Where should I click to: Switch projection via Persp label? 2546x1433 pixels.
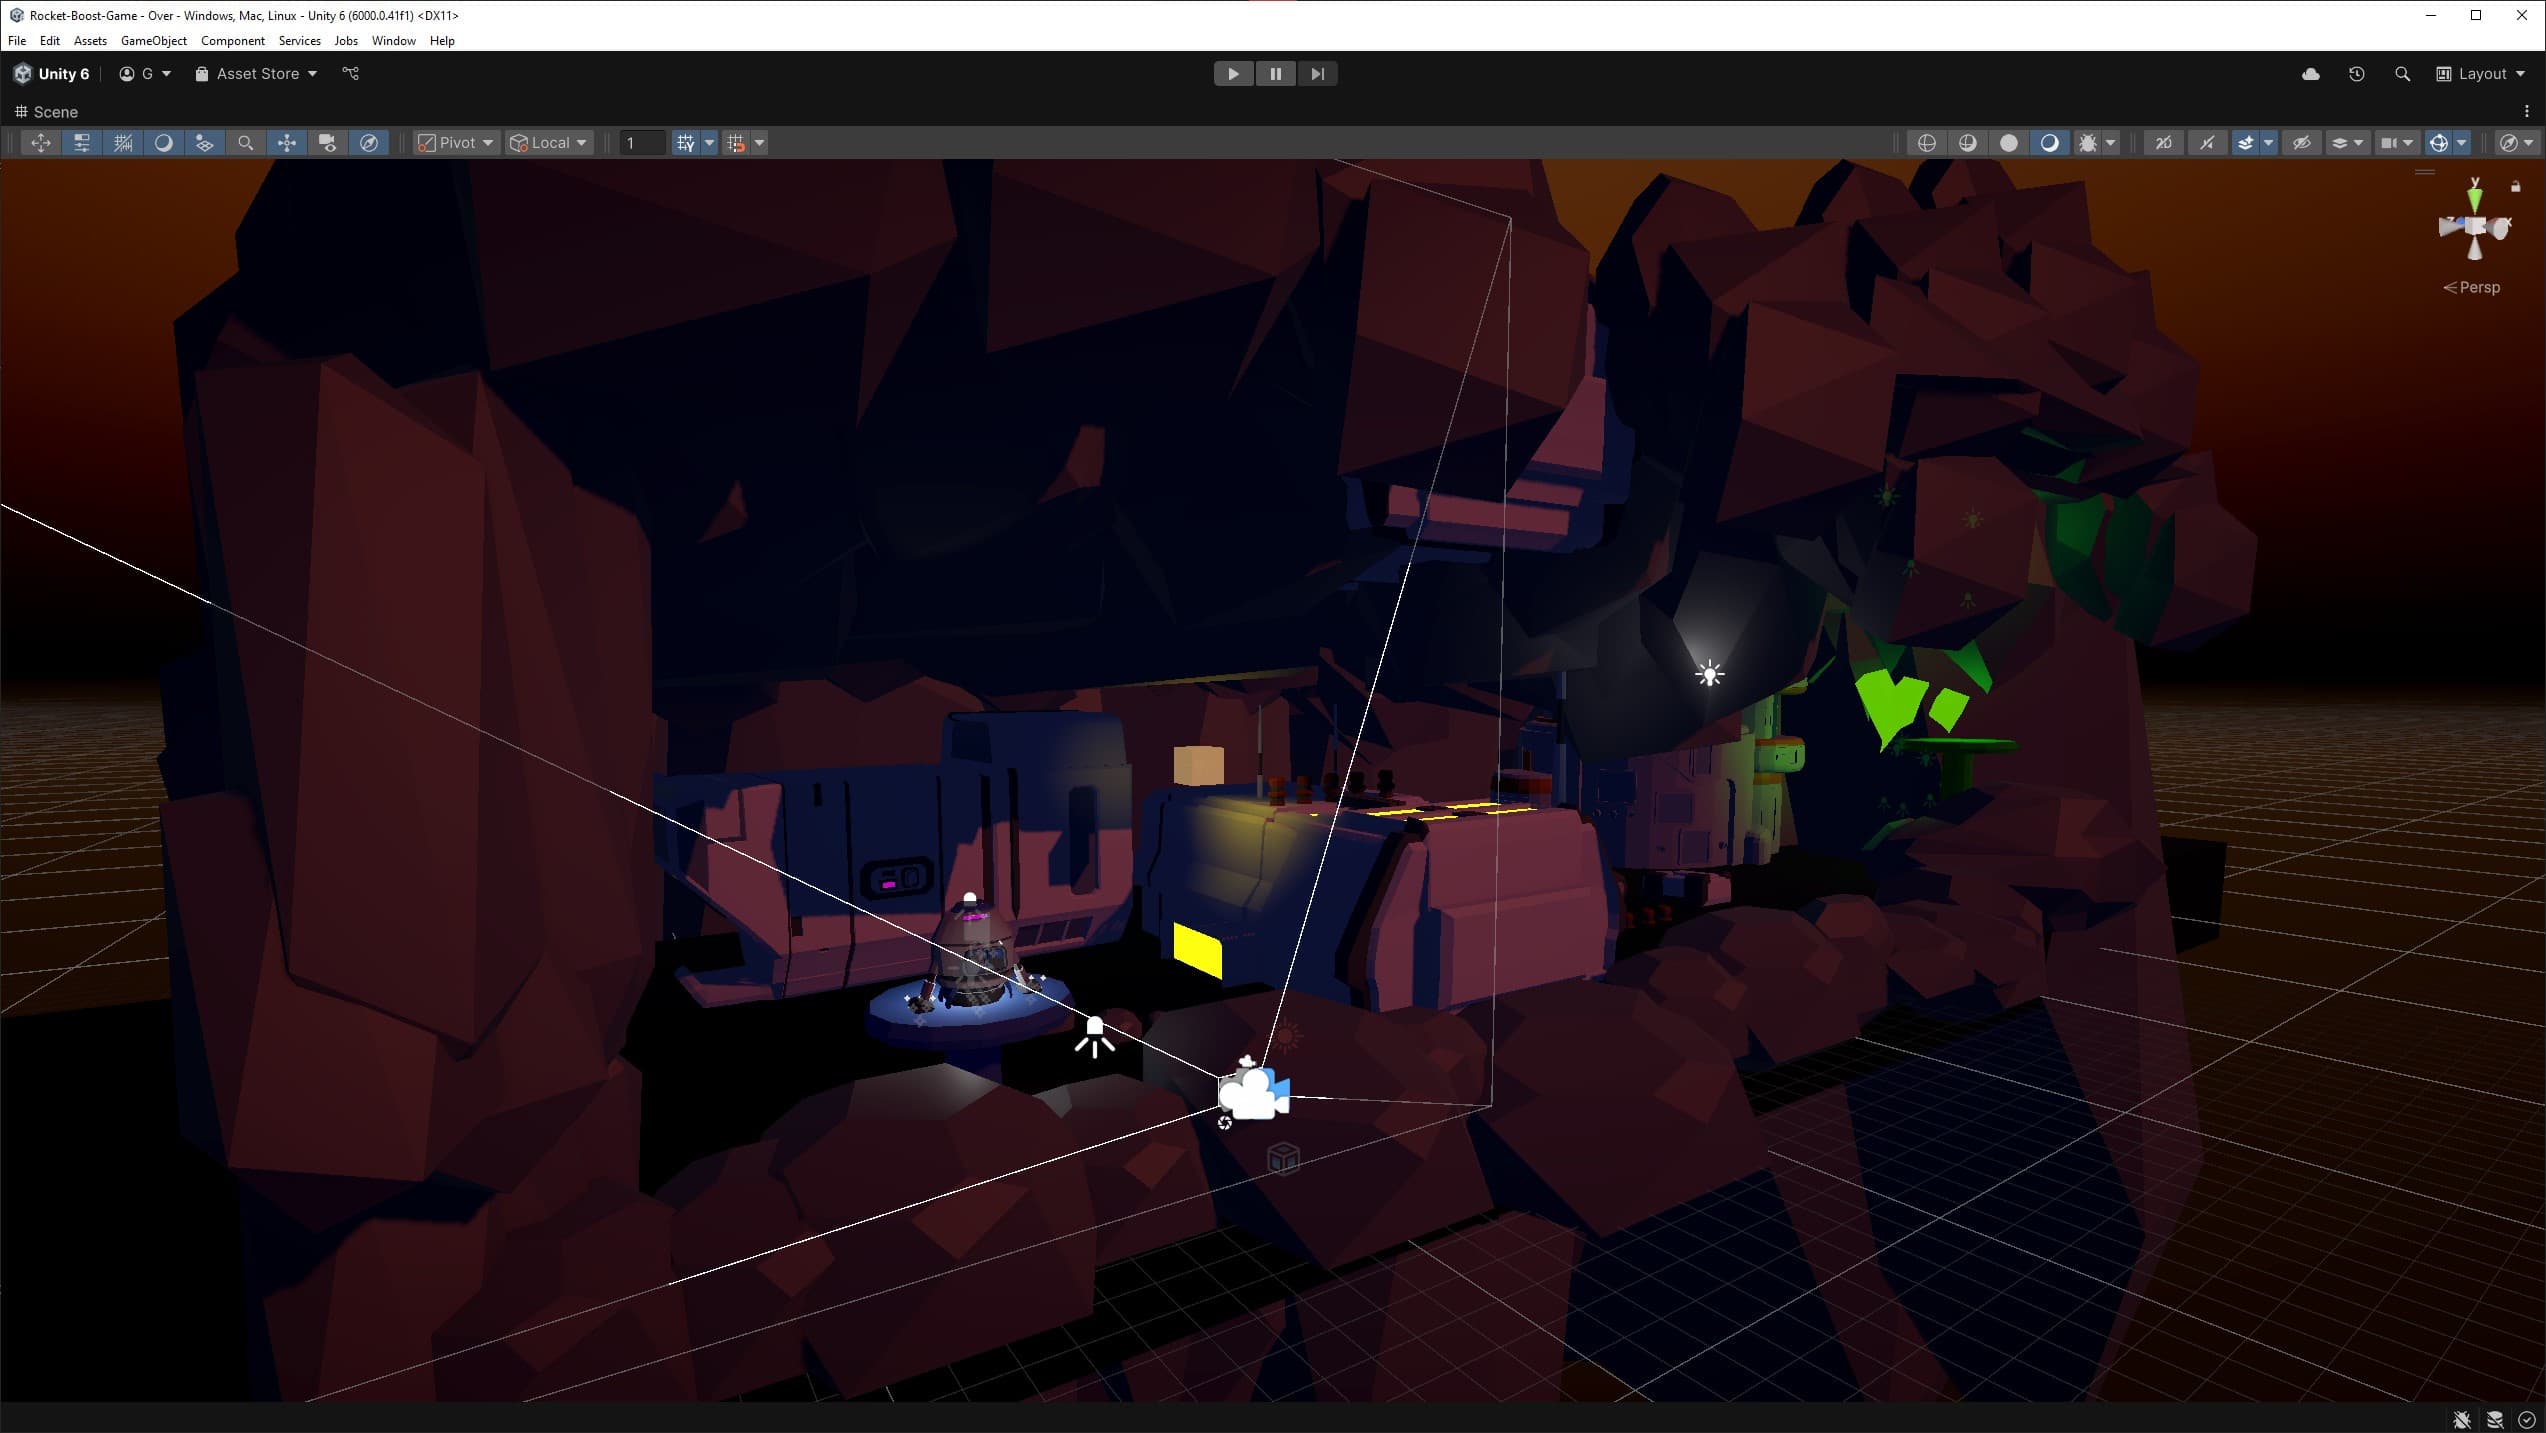click(x=2472, y=288)
